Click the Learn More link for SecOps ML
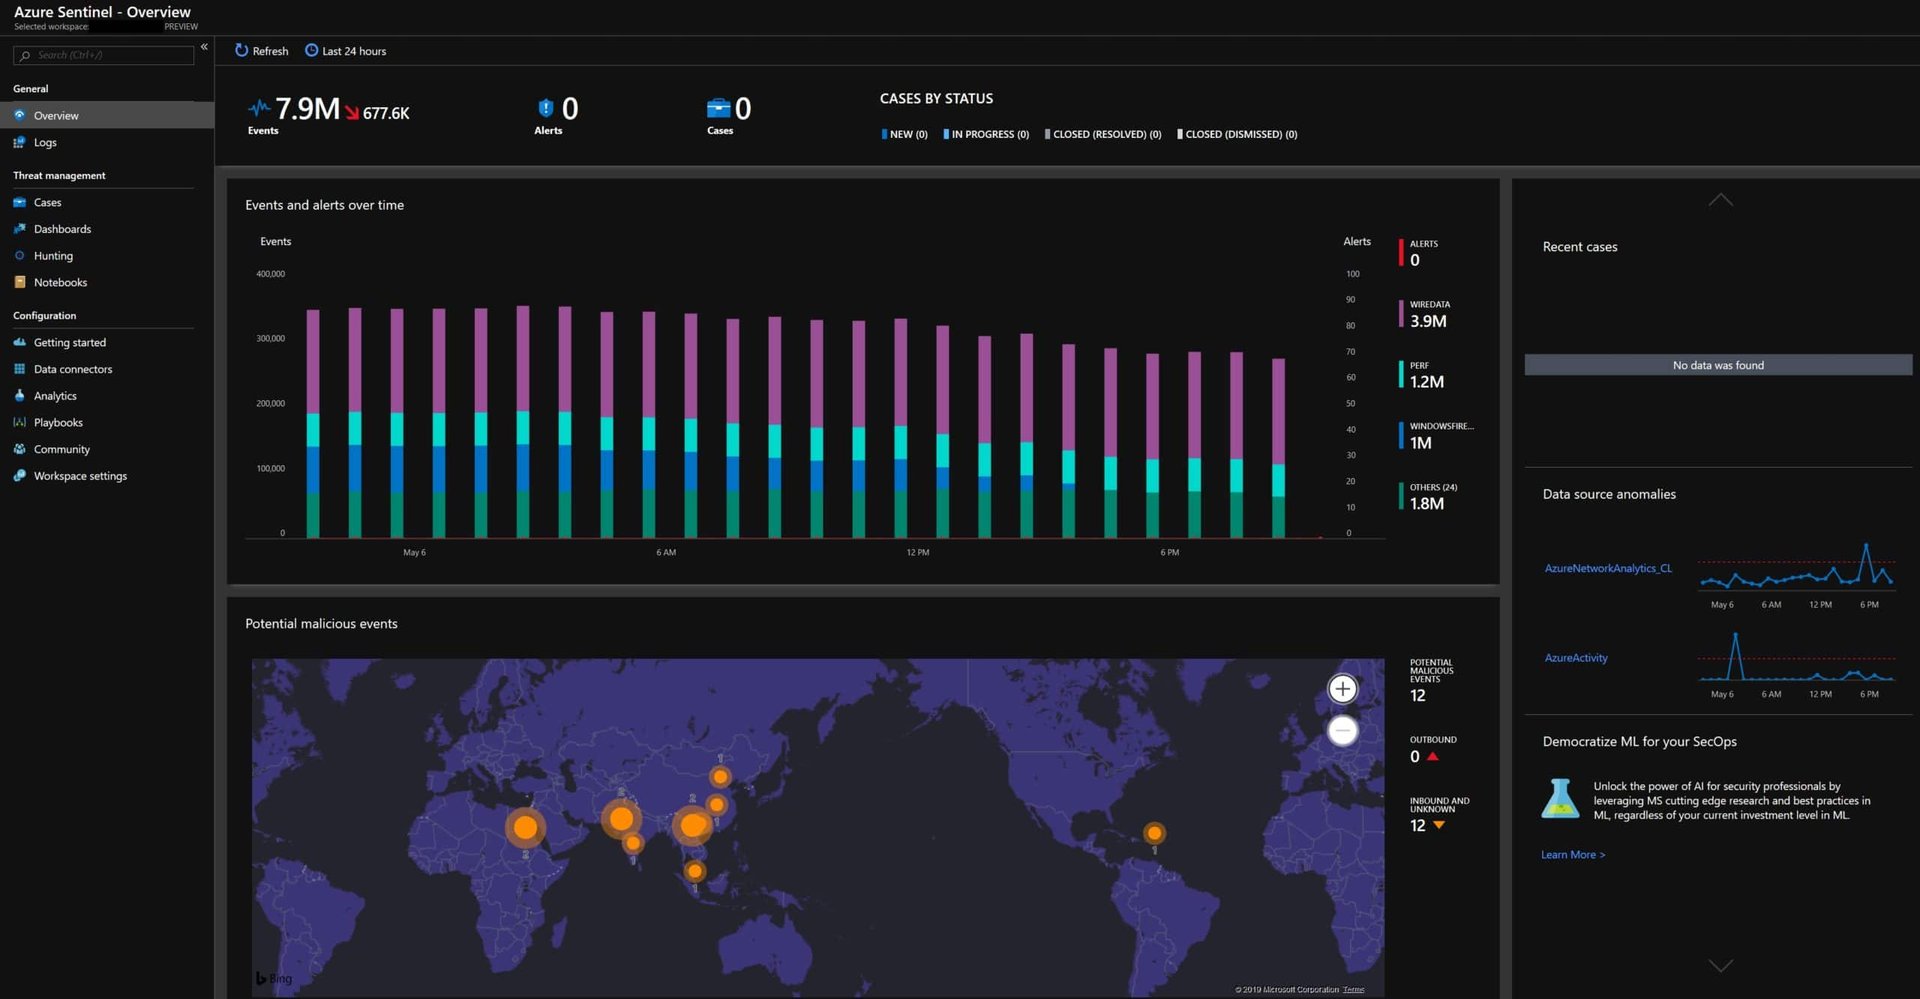Image resolution: width=1920 pixels, height=999 pixels. tap(1572, 854)
